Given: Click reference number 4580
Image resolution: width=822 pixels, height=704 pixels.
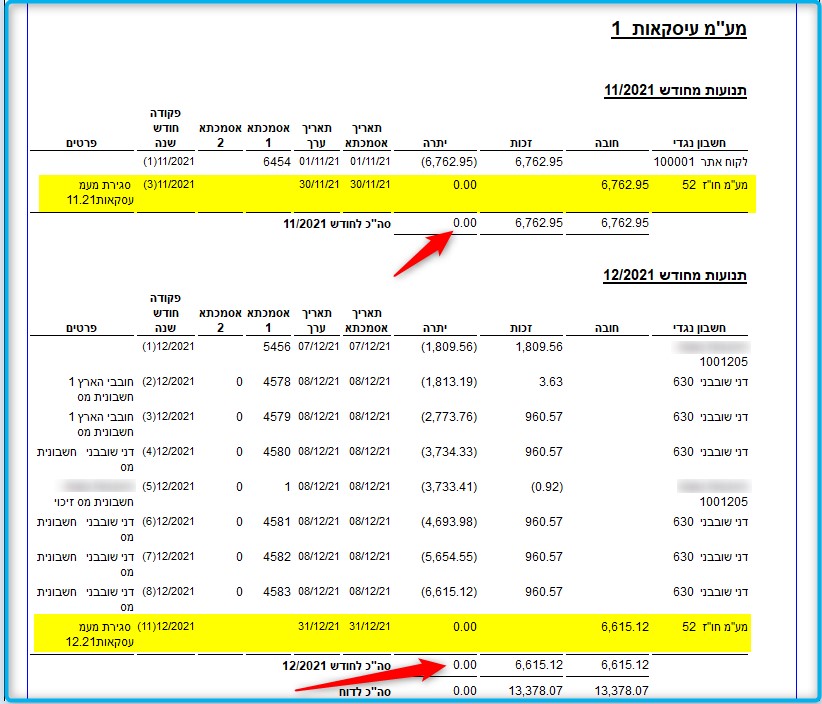Looking at the screenshot, I should (276, 452).
